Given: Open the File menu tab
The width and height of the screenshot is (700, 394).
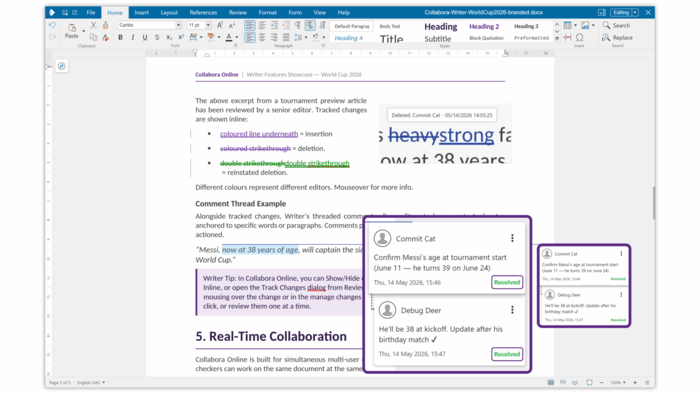Looking at the screenshot, I should click(x=91, y=12).
